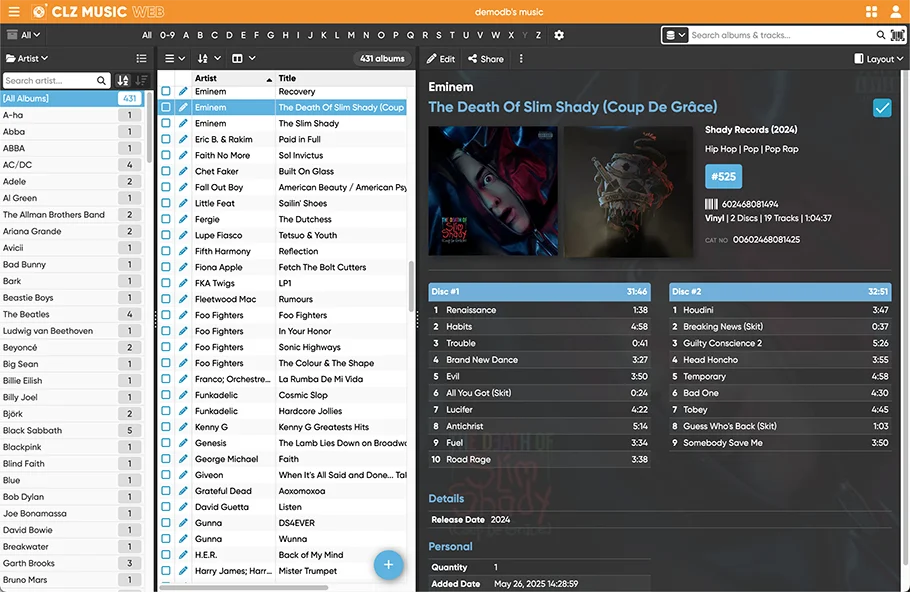
Task: Click the pencil icon for Fergie
Action: [183, 219]
